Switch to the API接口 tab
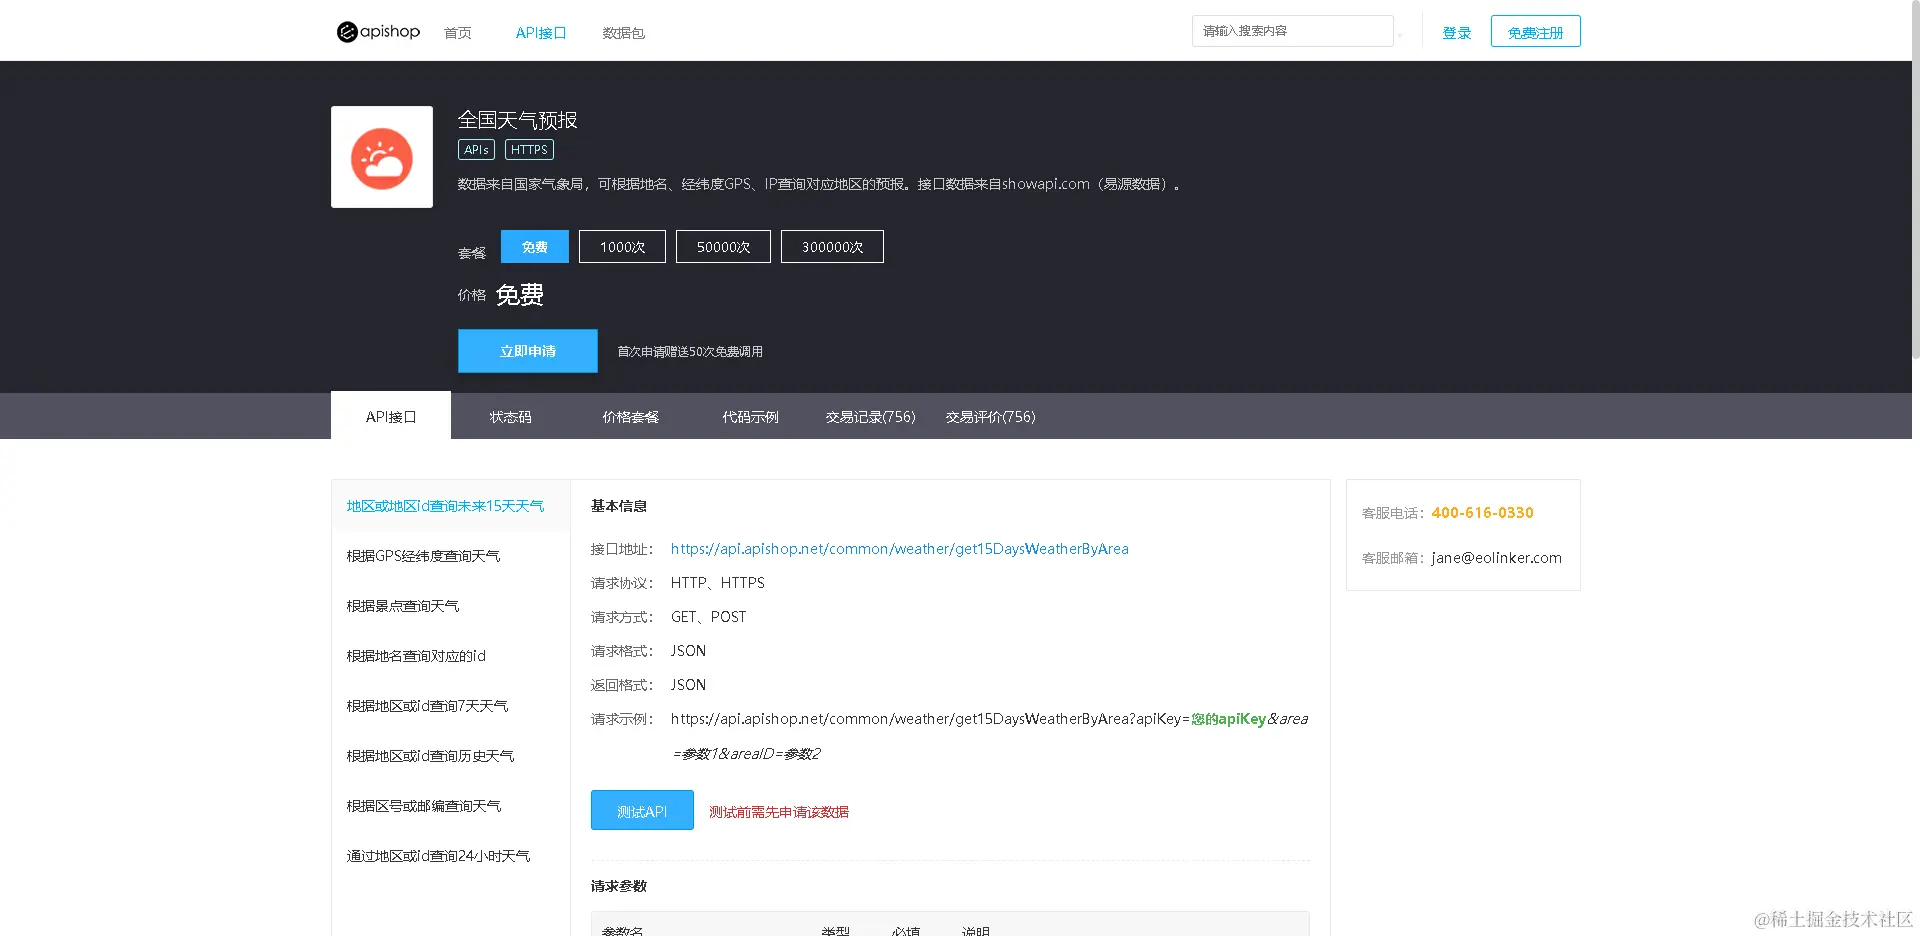The width and height of the screenshot is (1920, 936). click(391, 416)
